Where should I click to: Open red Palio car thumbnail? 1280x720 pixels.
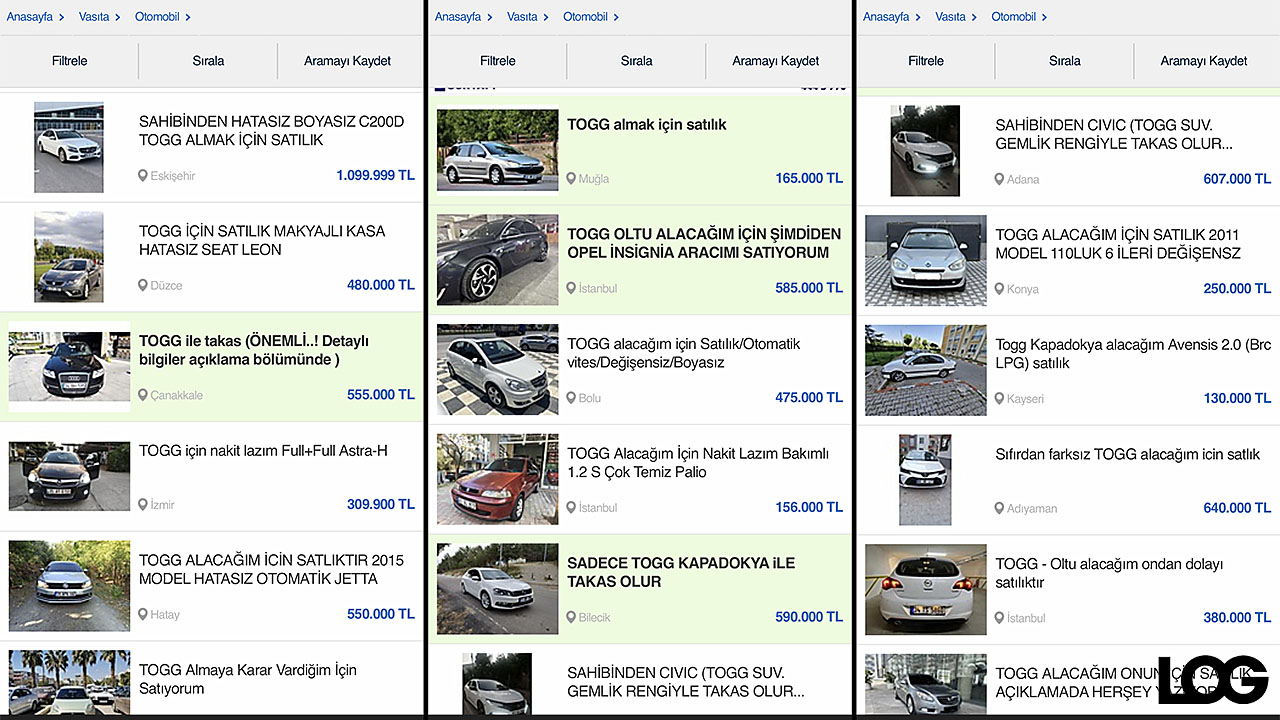[497, 479]
